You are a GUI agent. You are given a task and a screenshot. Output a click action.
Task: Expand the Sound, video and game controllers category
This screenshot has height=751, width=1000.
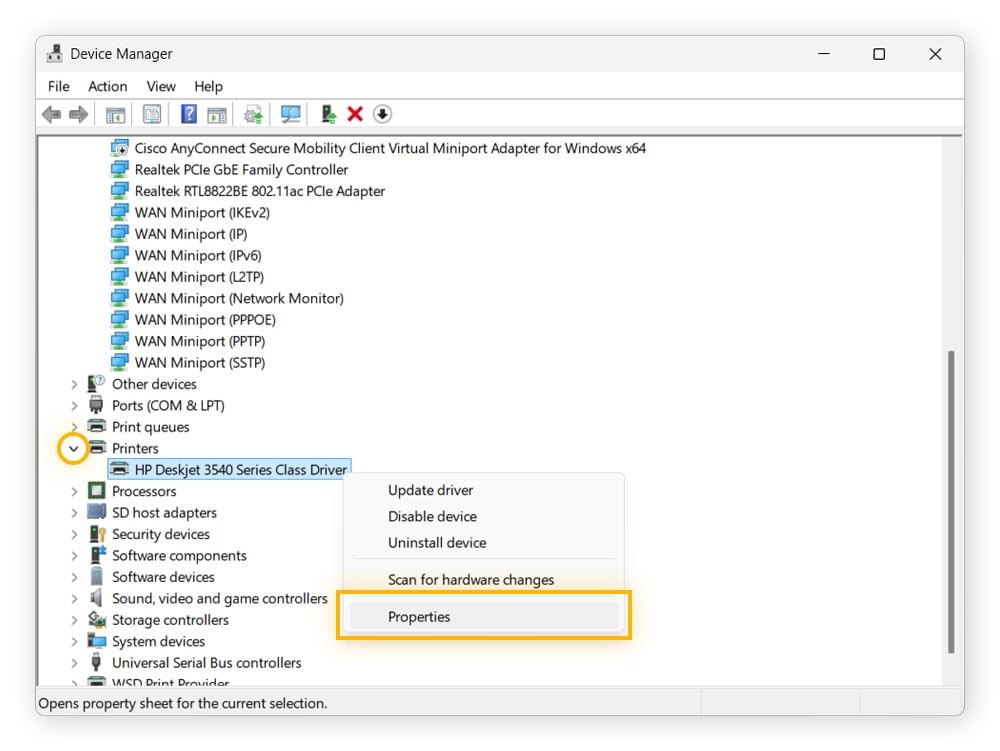(73, 598)
